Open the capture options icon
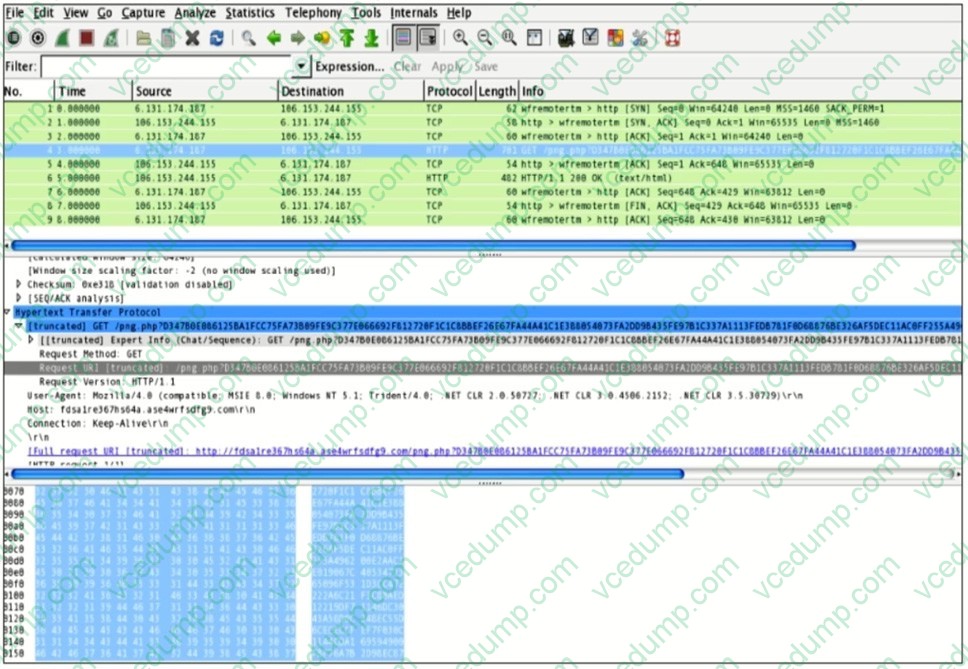 pyautogui.click(x=38, y=38)
